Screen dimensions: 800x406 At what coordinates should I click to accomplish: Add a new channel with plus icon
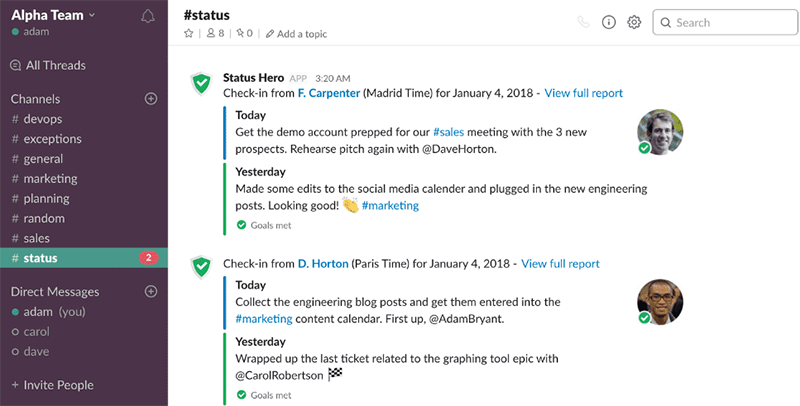coord(151,98)
